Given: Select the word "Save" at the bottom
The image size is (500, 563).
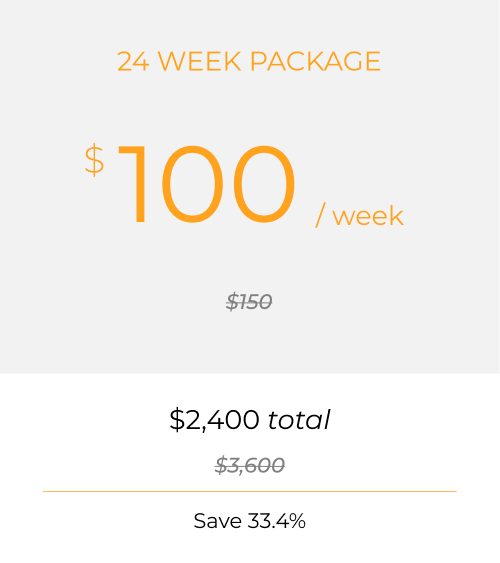Looking at the screenshot, I should [218, 521].
